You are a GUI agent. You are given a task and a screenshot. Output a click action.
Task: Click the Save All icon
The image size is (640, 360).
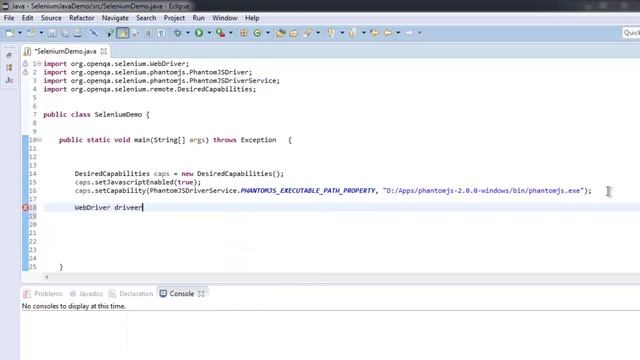tap(64, 33)
